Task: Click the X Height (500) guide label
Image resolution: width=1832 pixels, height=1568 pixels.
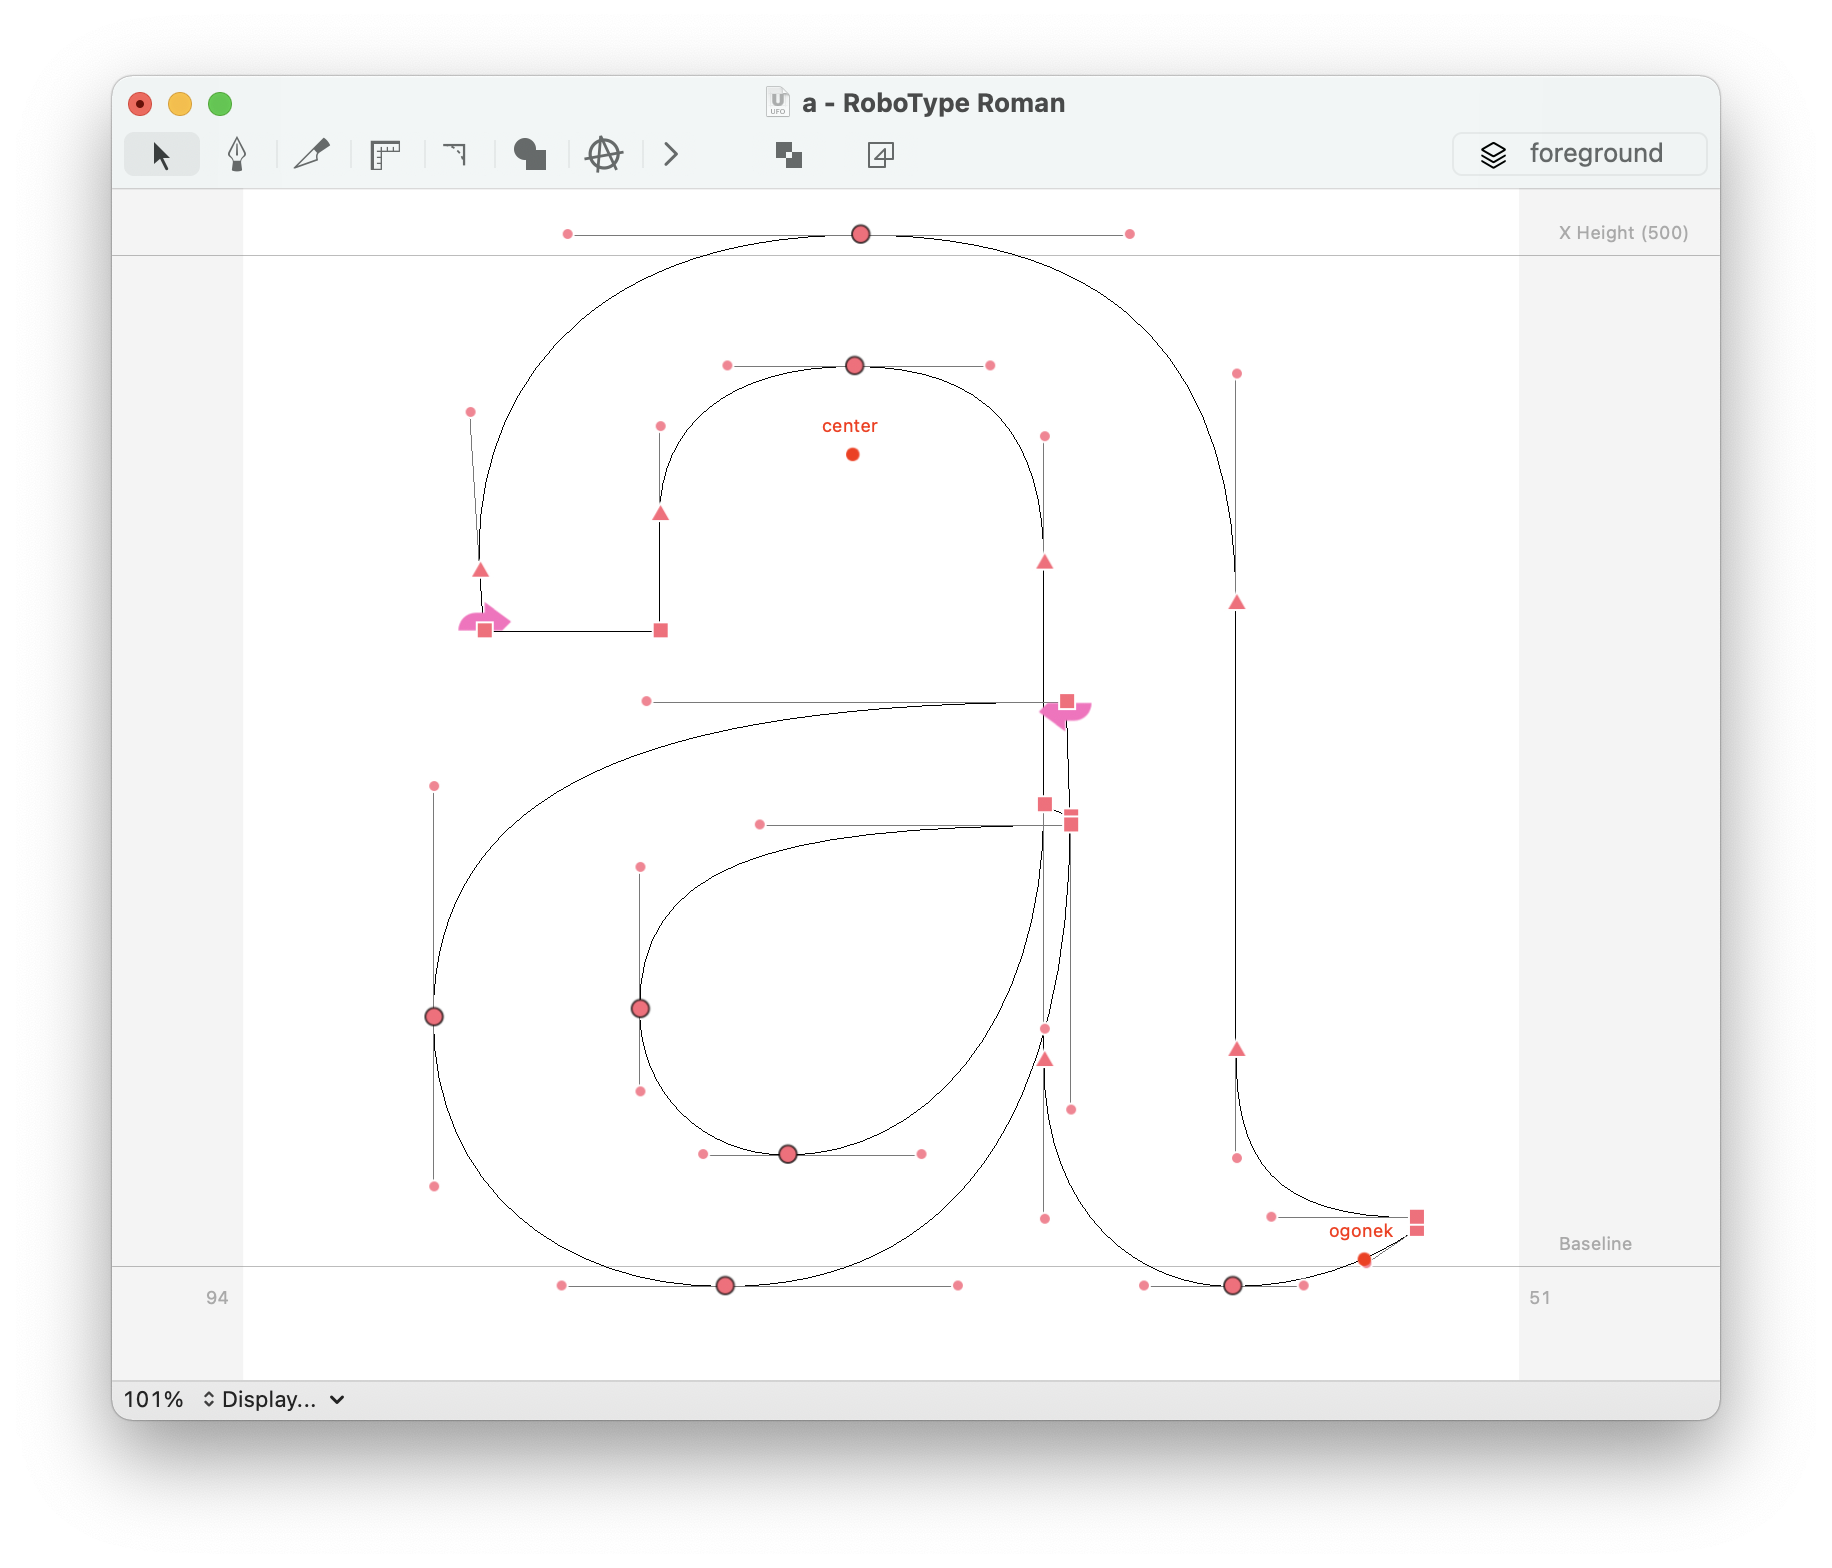Action: tap(1623, 233)
